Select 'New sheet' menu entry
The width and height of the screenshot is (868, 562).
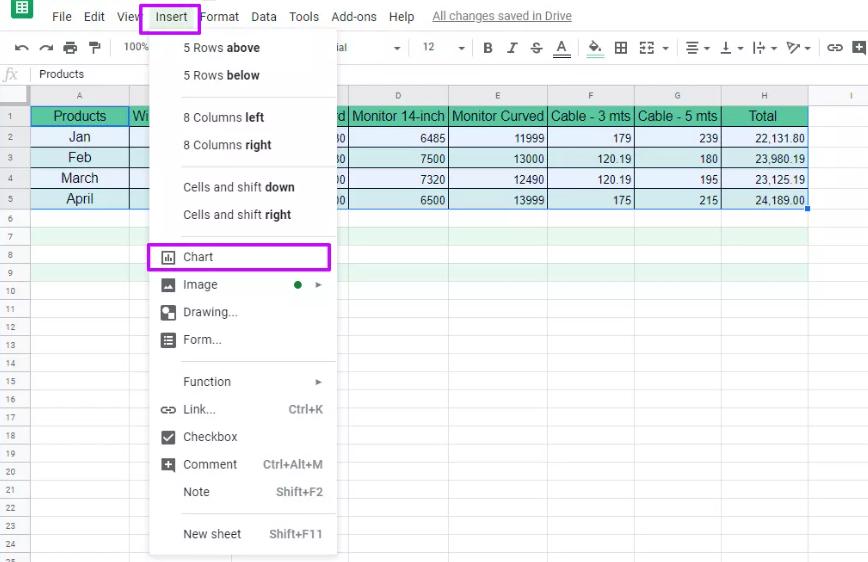pyautogui.click(x=212, y=534)
